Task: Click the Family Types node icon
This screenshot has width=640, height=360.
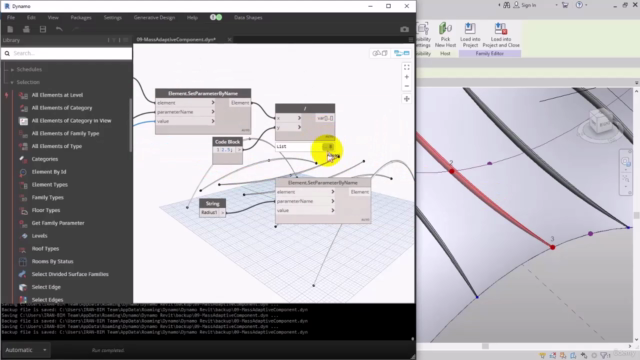Action: 23,198
